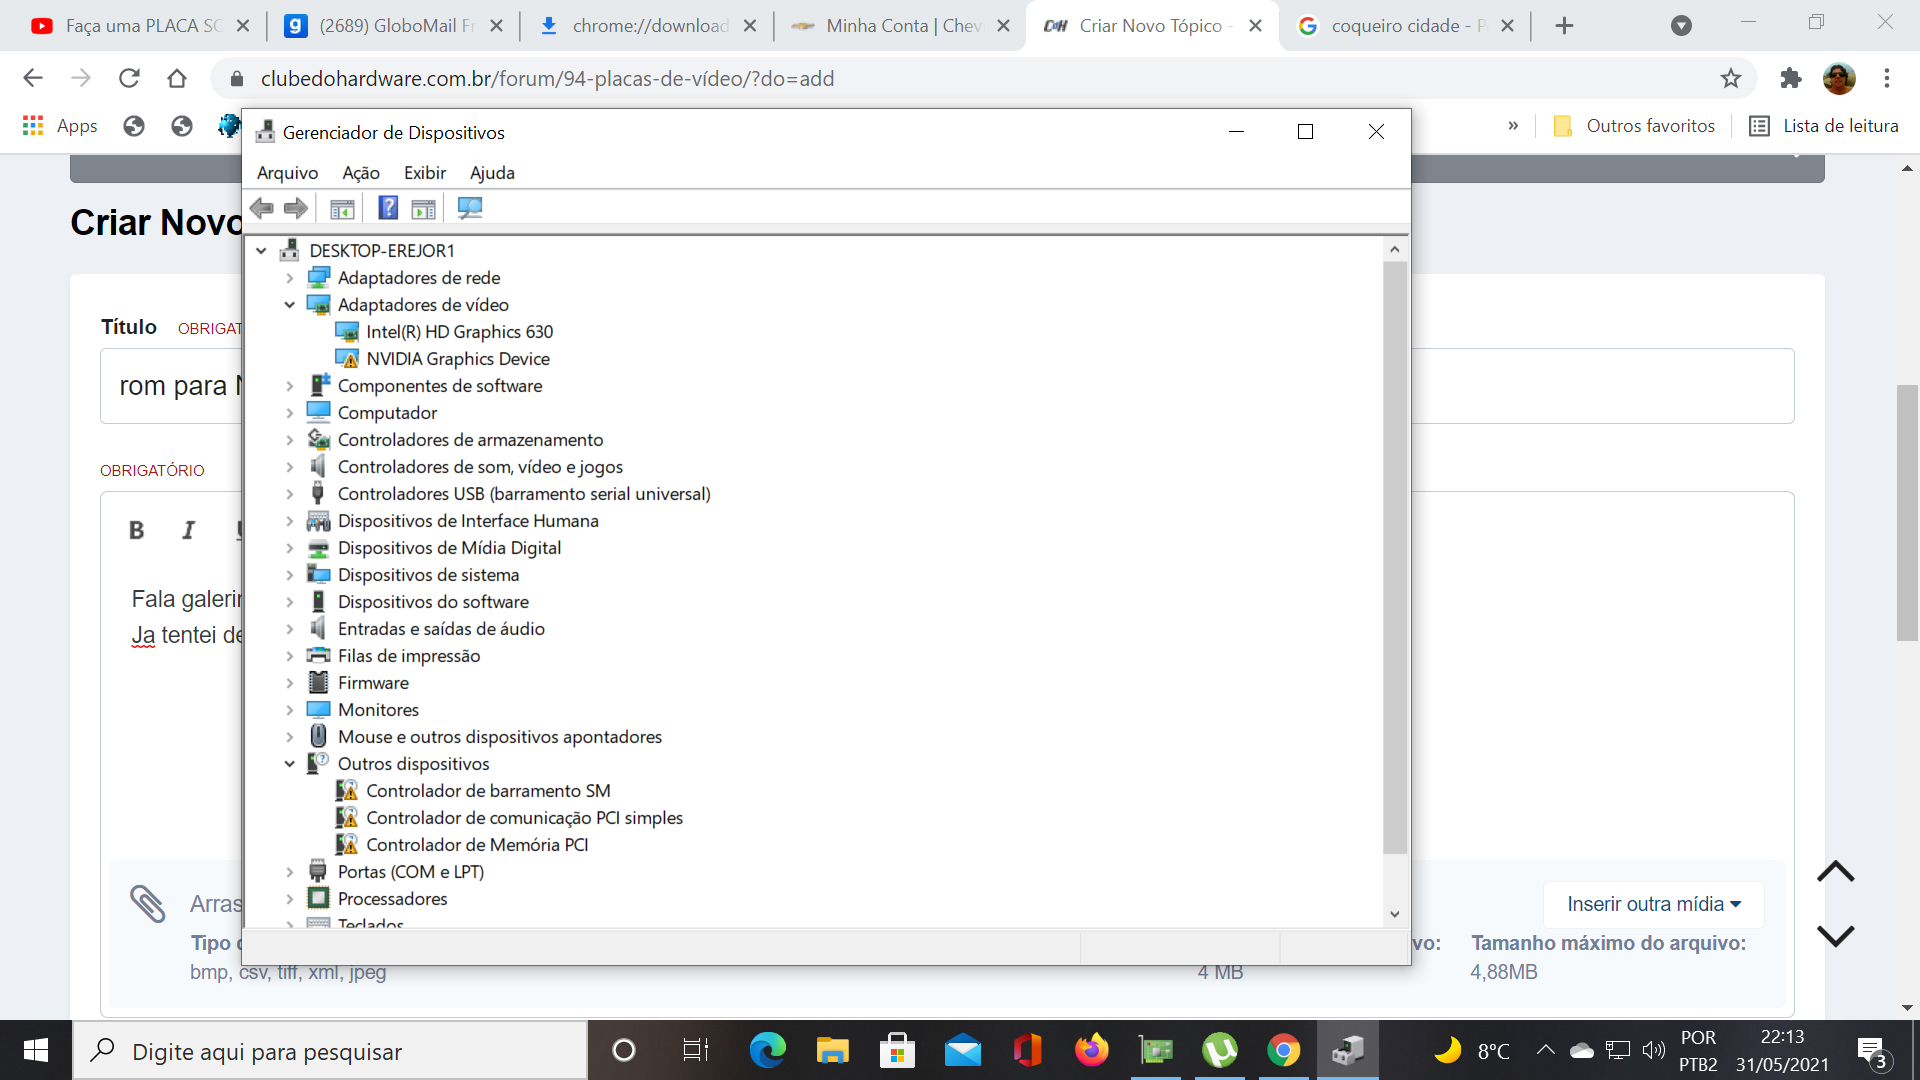Expand the Processadores category

(290, 899)
